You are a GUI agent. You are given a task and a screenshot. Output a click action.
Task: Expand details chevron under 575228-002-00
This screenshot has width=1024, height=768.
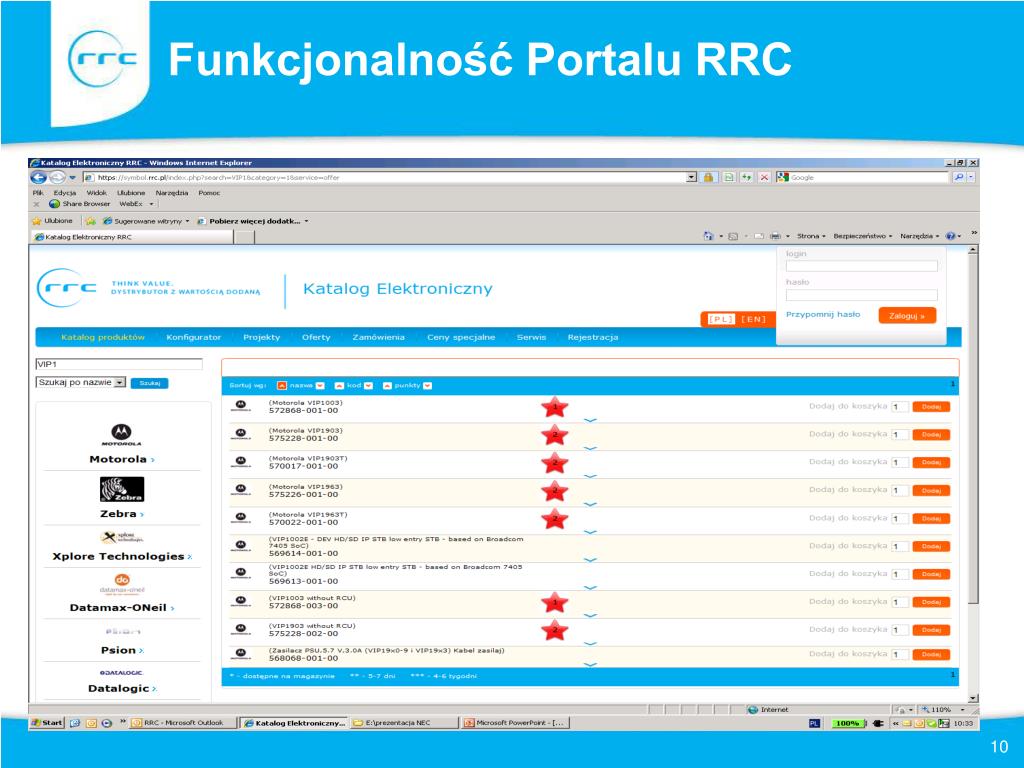tap(590, 643)
